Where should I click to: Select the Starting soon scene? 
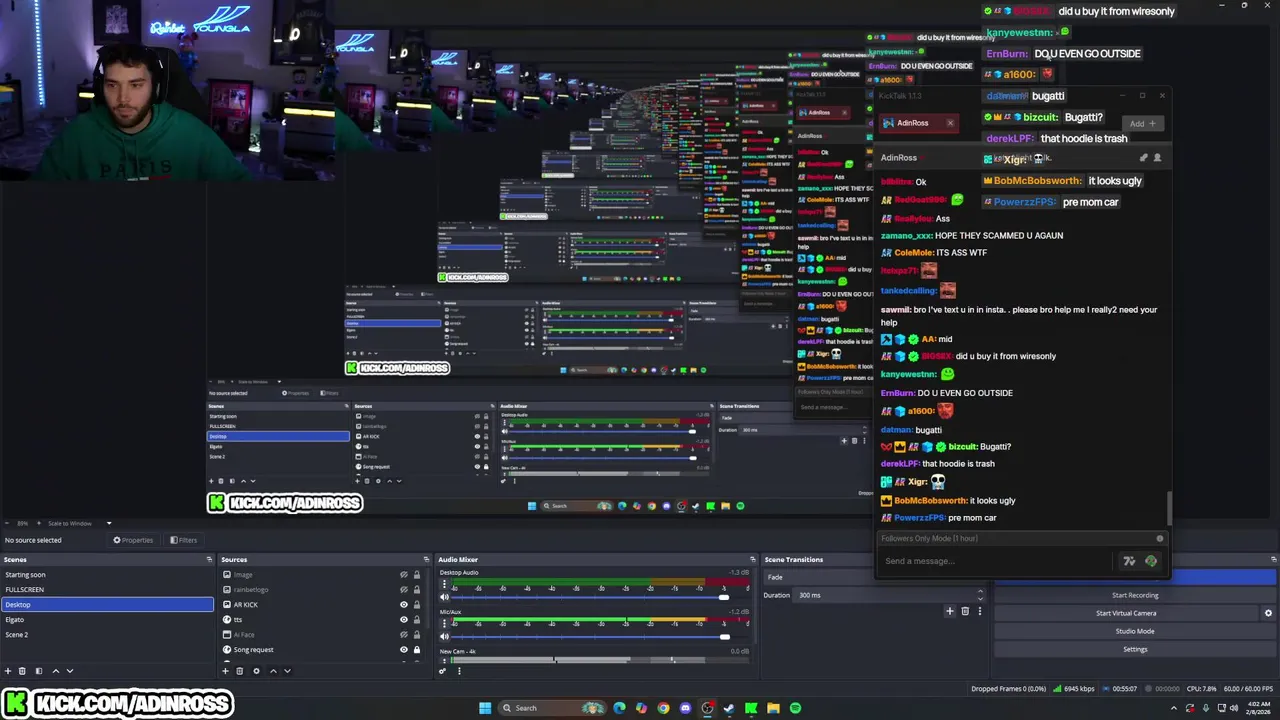tap(107, 575)
